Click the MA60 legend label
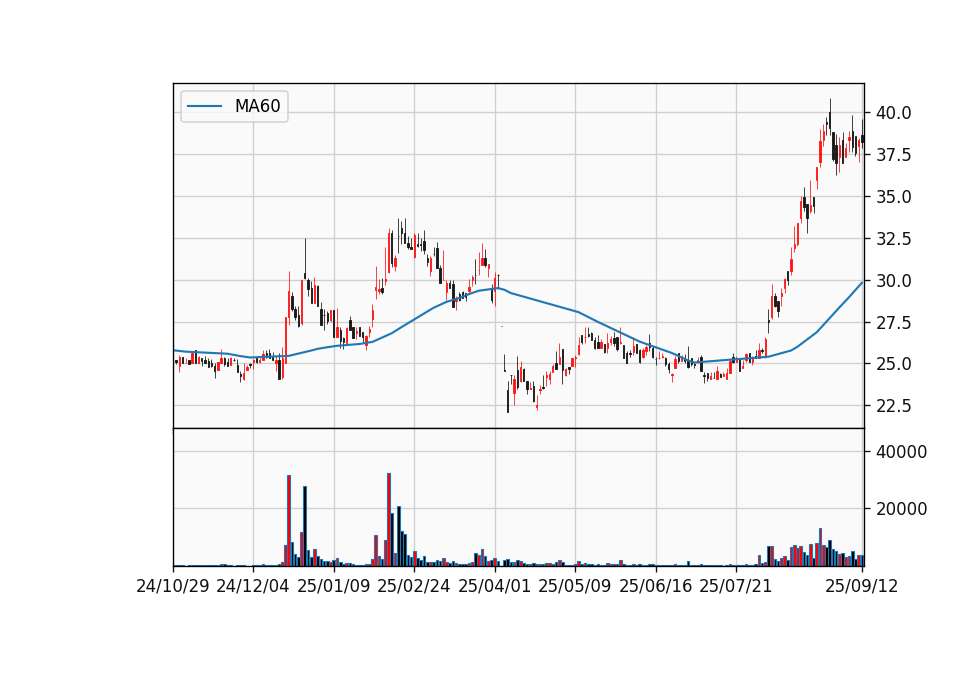The image size is (960, 690). pyautogui.click(x=257, y=106)
